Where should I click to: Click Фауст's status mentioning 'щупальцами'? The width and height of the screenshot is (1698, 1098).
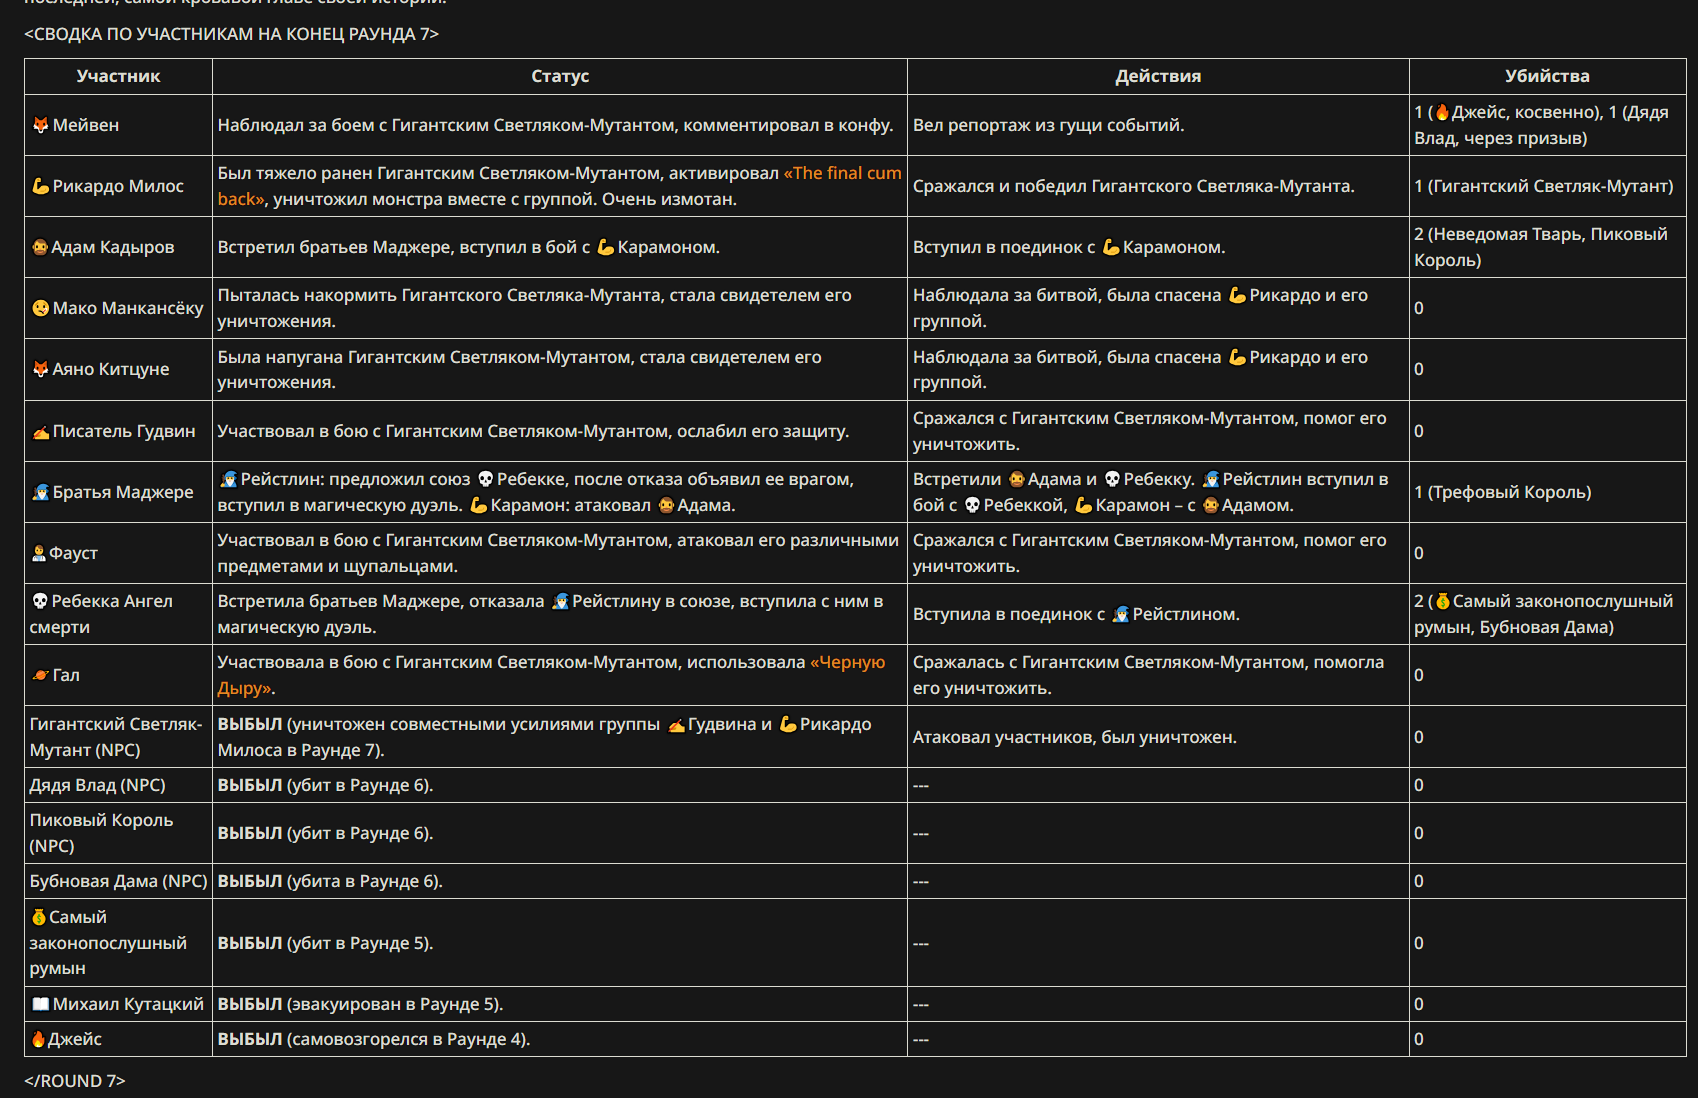(x=558, y=553)
